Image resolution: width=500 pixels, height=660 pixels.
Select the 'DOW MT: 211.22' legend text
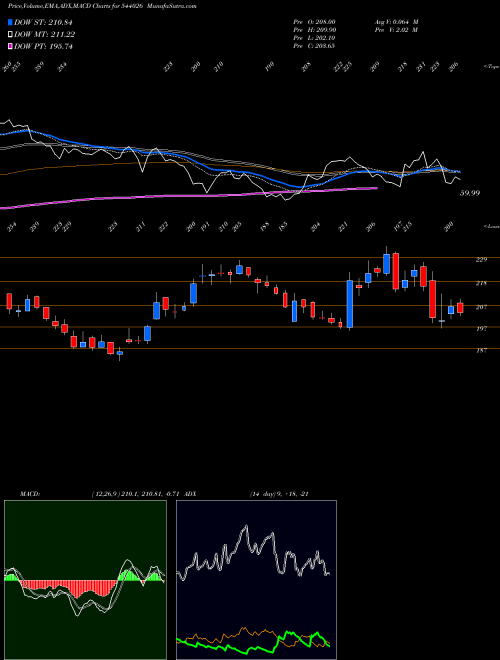click(x=44, y=35)
